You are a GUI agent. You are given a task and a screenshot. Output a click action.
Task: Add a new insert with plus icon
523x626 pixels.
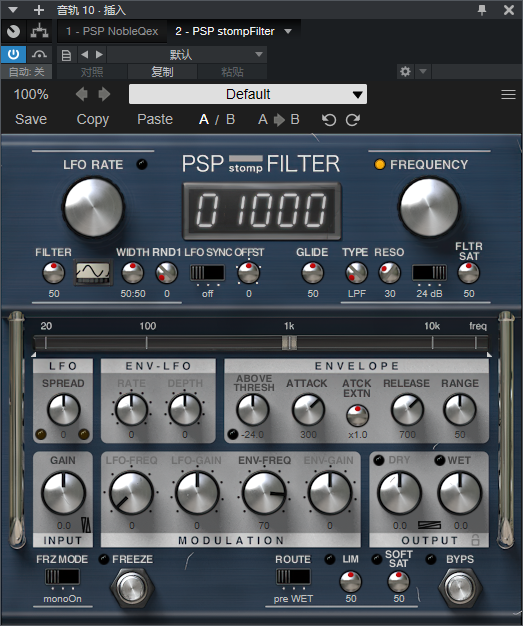click(x=39, y=10)
